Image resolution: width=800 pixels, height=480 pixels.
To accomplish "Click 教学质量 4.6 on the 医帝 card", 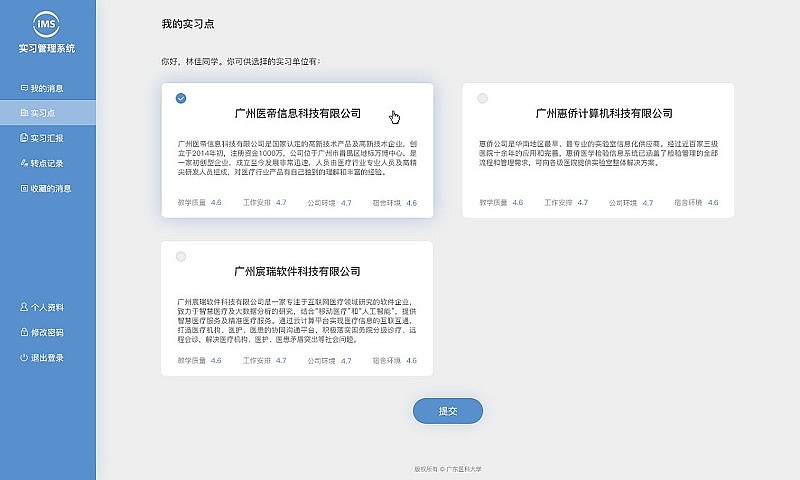I will coord(199,203).
